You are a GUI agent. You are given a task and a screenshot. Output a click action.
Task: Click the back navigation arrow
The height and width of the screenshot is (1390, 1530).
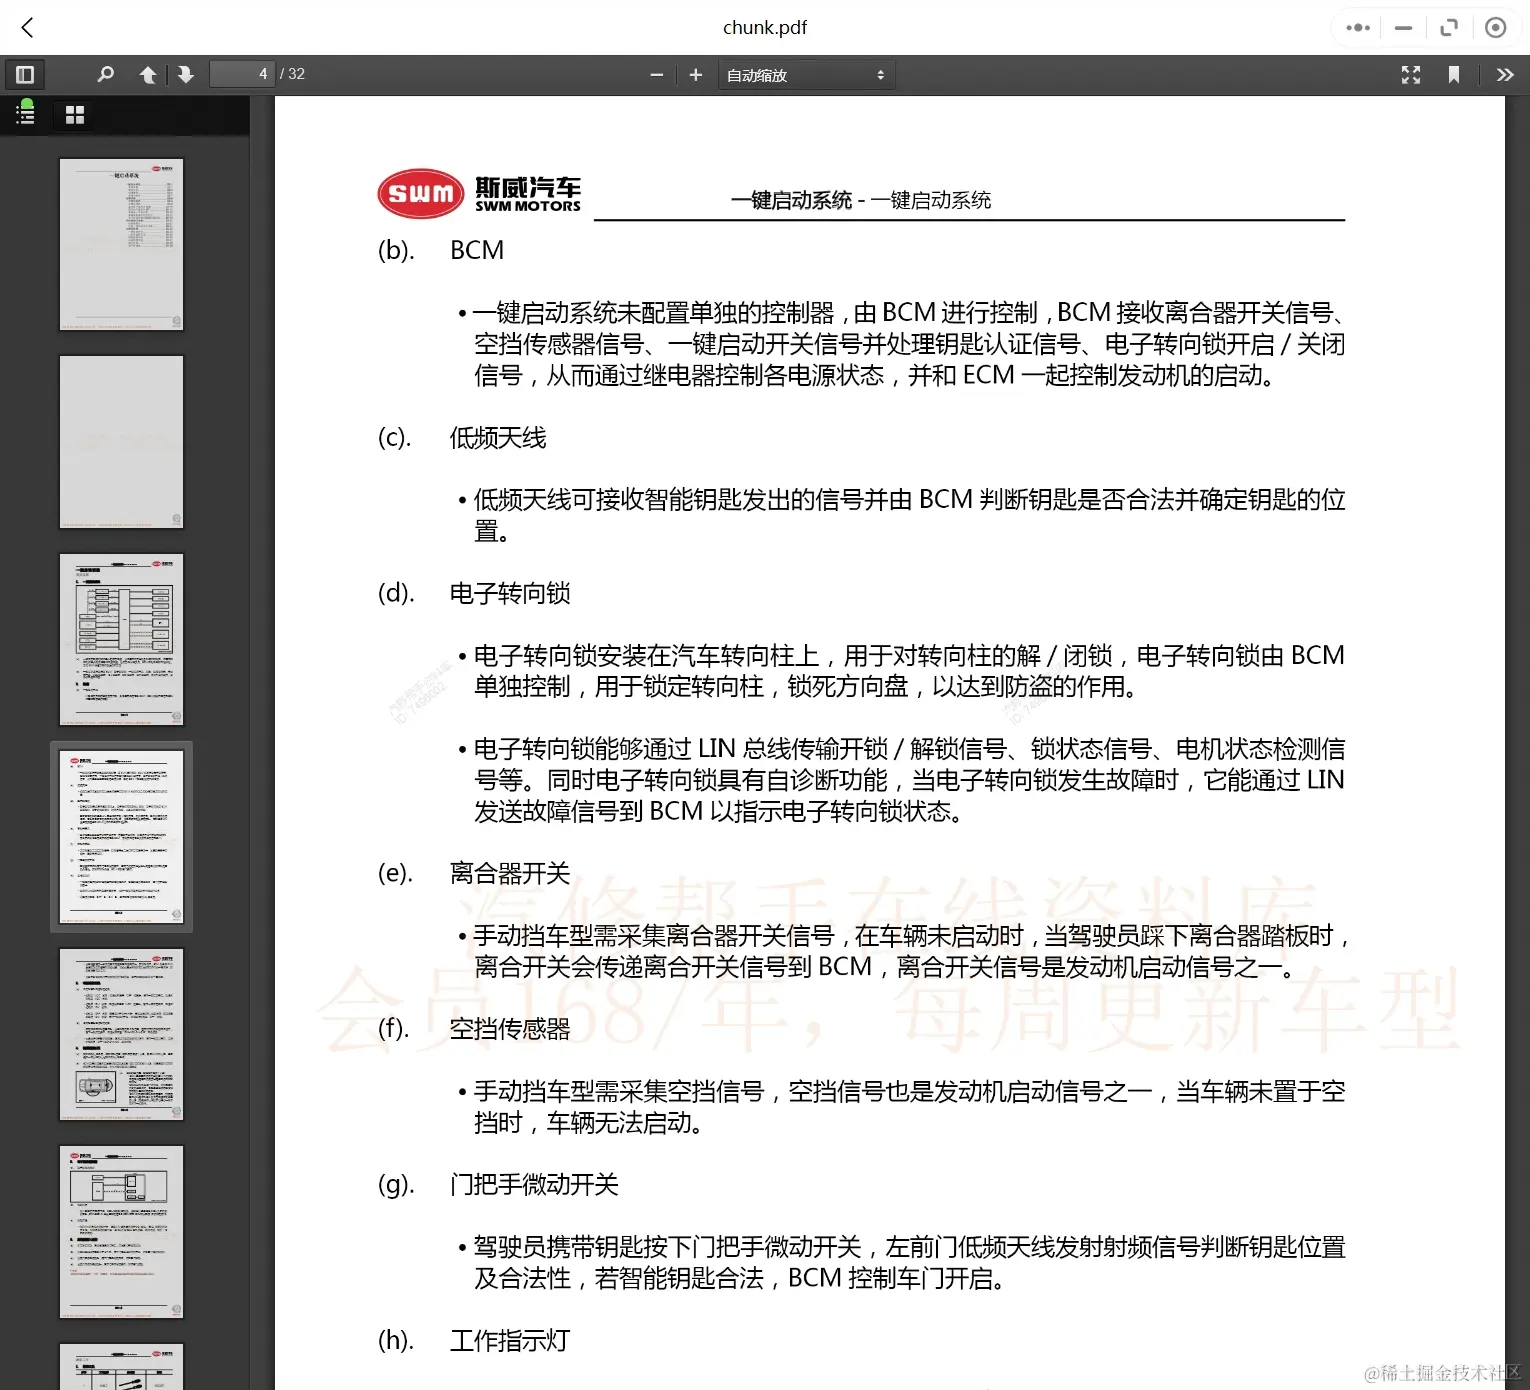(27, 27)
